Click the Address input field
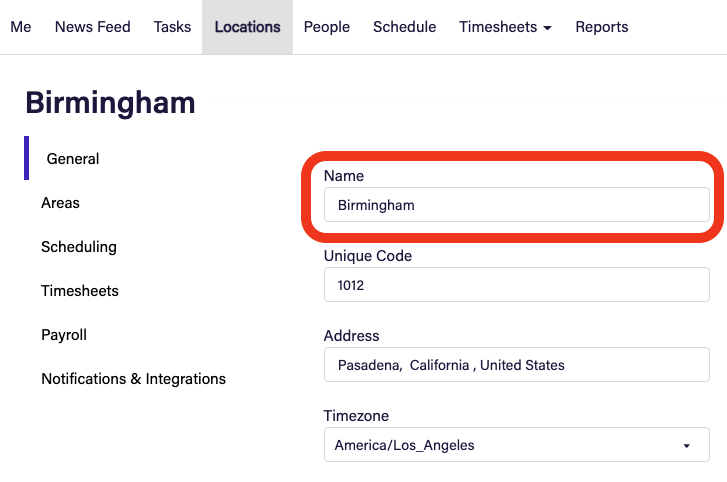 (x=516, y=365)
